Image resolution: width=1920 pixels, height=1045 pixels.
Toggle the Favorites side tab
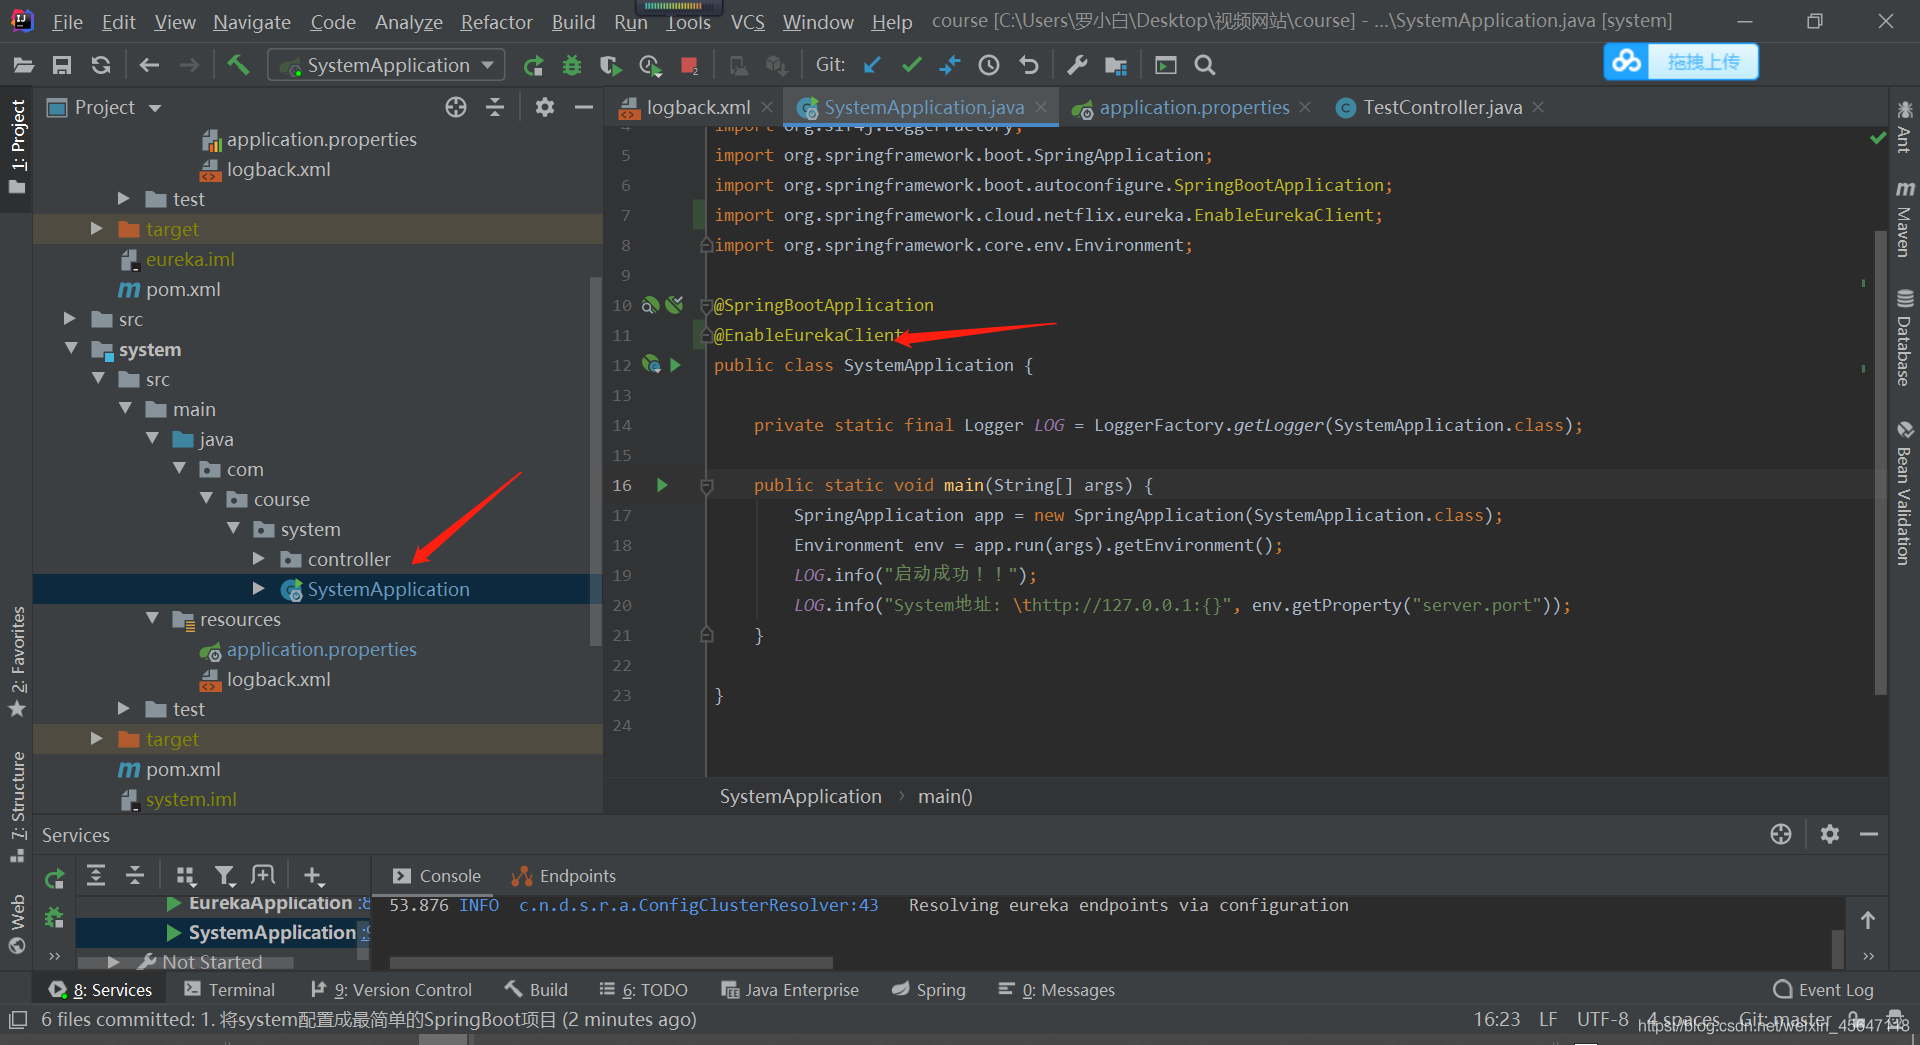17,662
